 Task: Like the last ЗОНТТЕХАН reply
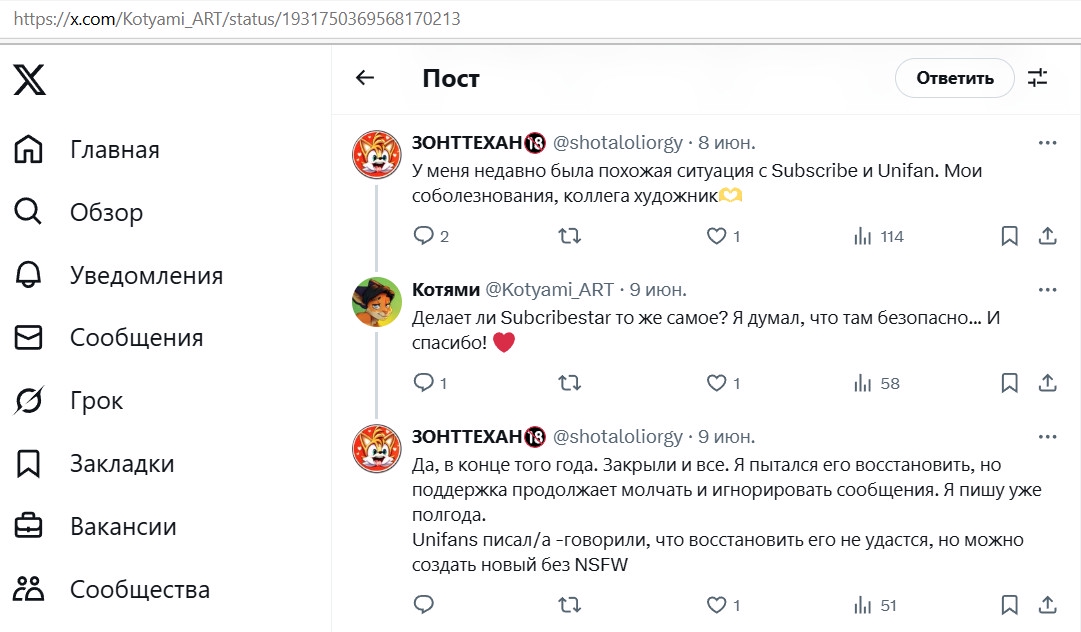coord(716,605)
